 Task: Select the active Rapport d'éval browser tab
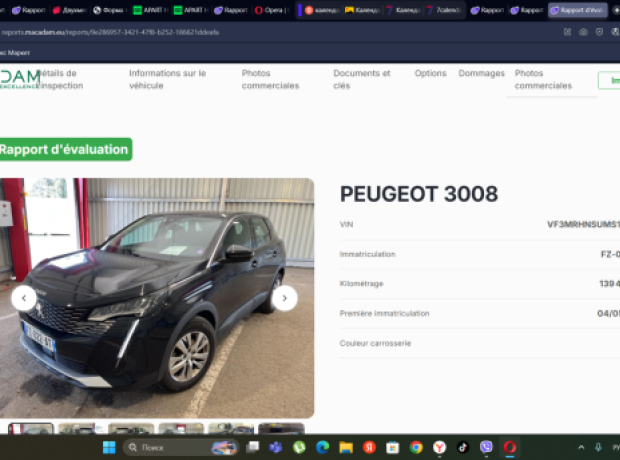point(578,10)
